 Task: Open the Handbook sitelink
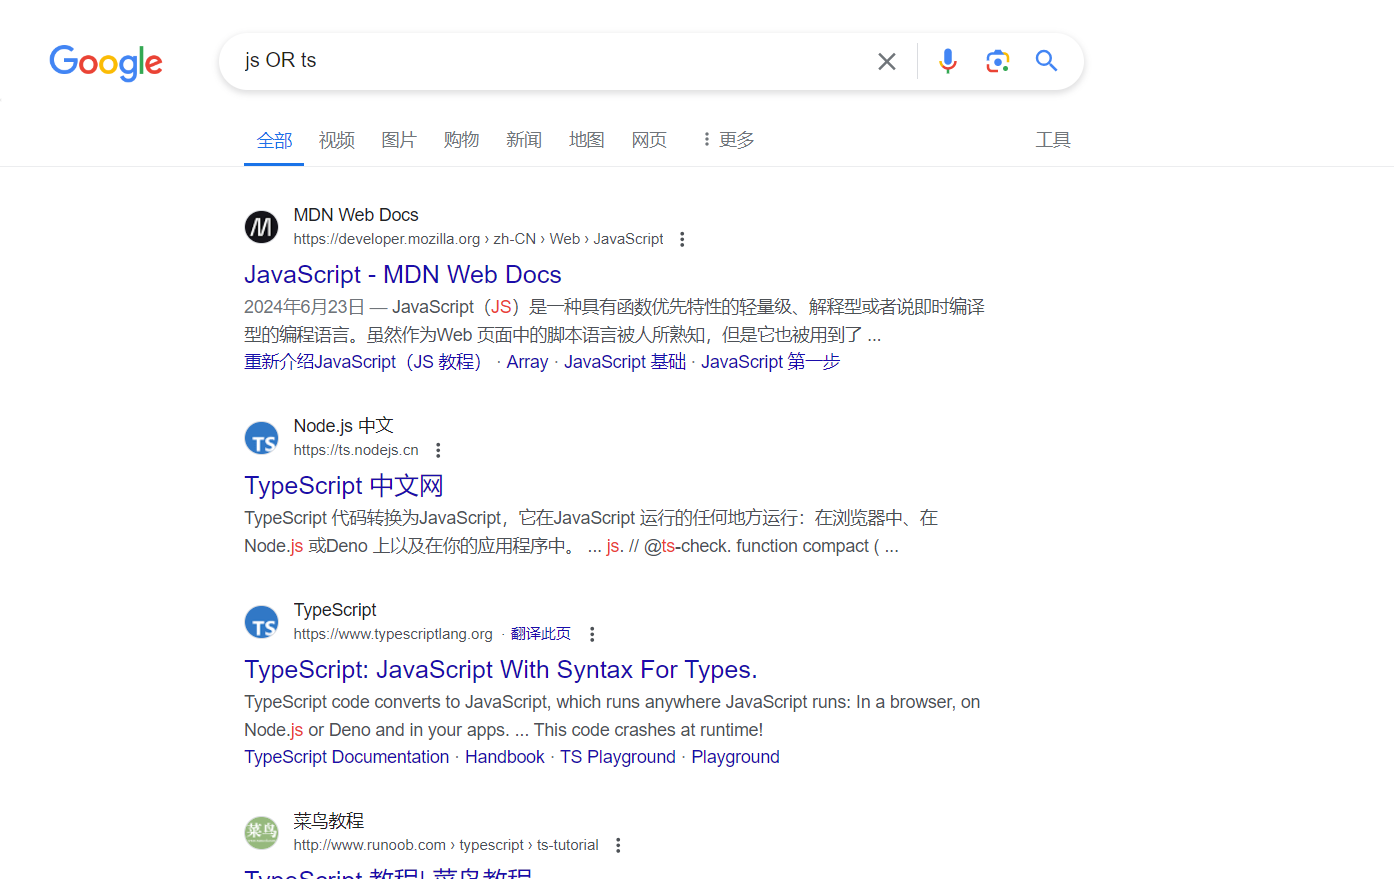tap(505, 757)
